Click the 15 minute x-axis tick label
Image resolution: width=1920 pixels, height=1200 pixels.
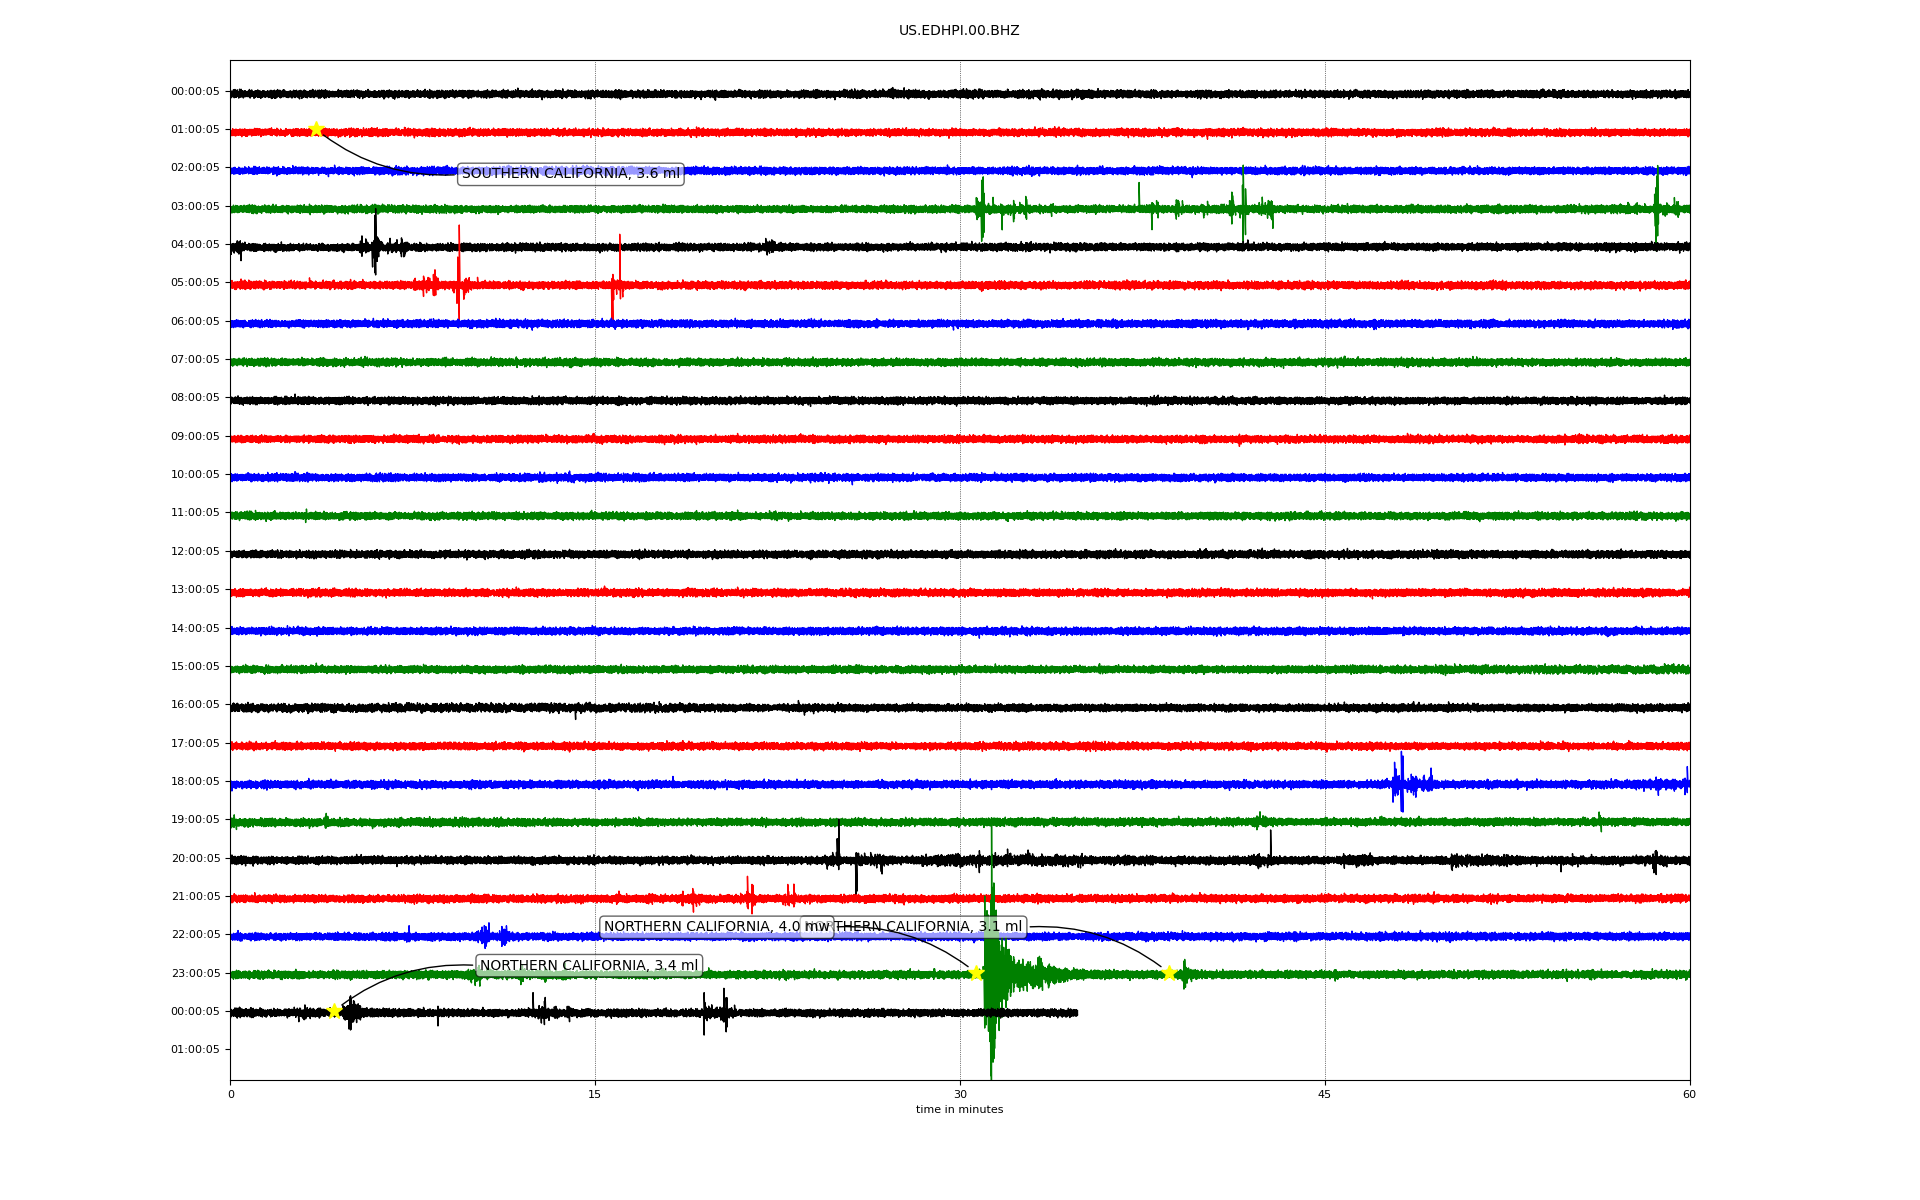[x=595, y=1095]
